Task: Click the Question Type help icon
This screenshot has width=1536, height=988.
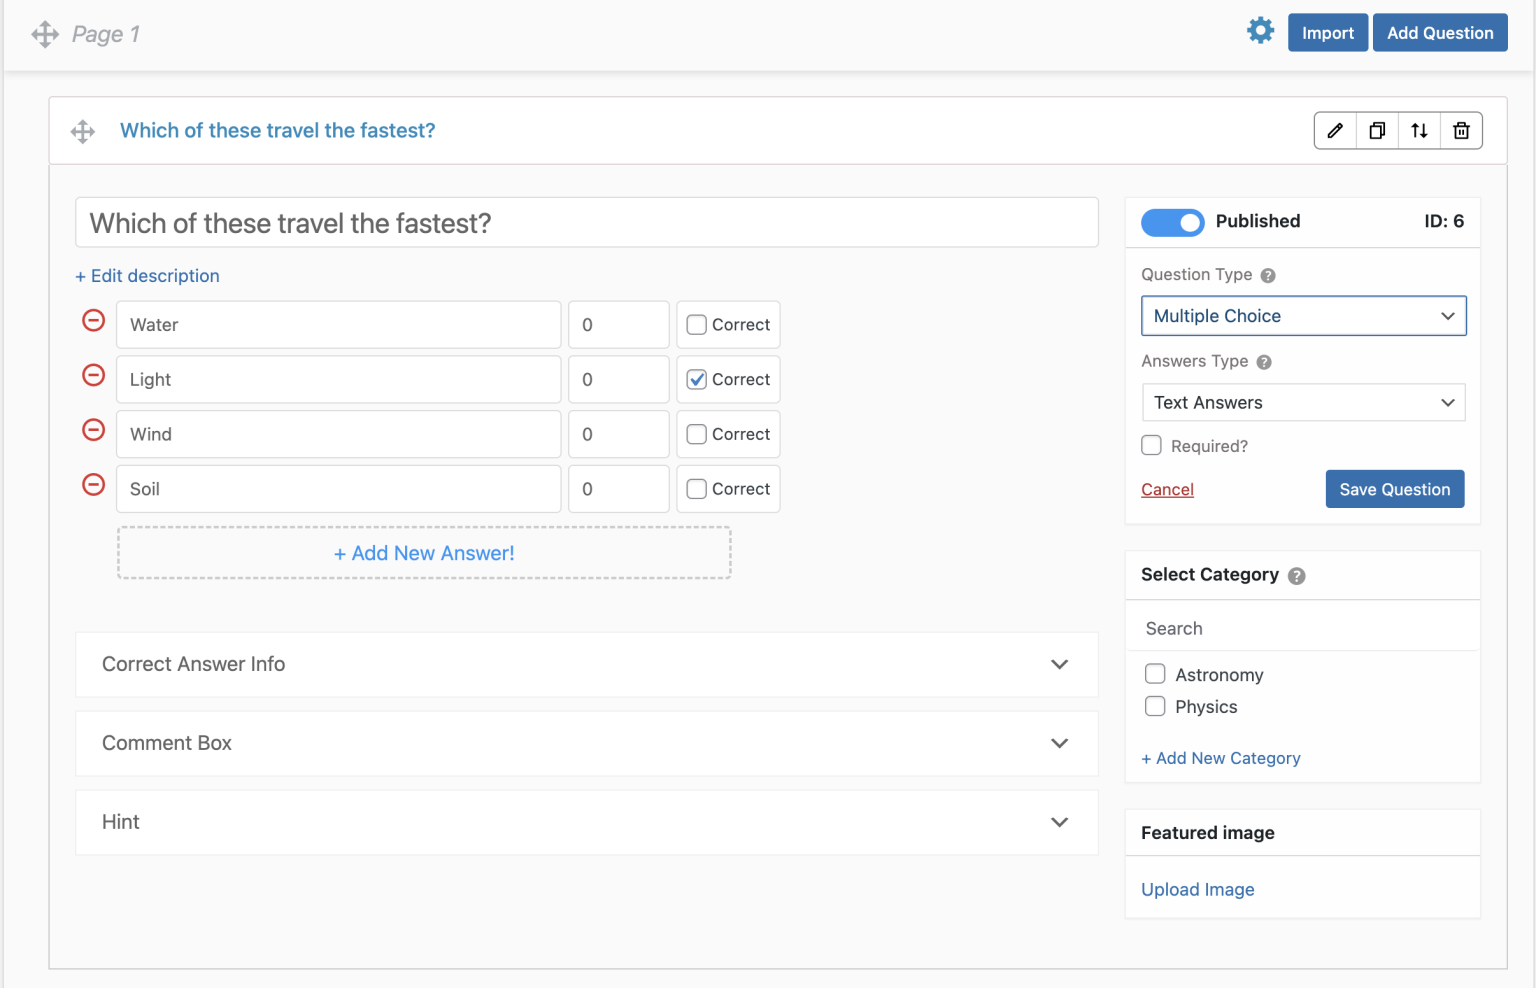Action: tap(1267, 274)
